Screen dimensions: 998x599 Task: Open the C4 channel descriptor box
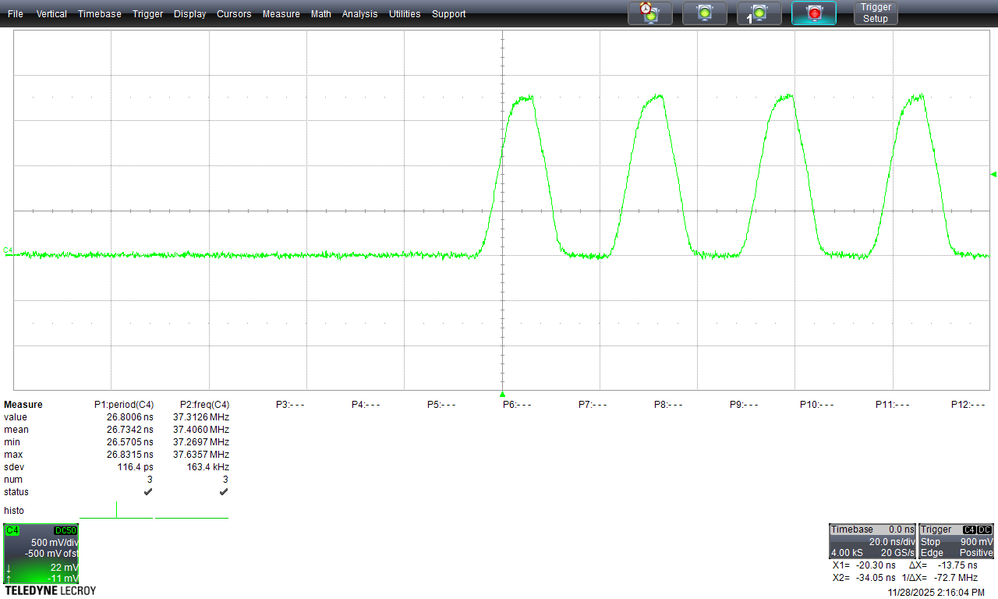point(41,554)
